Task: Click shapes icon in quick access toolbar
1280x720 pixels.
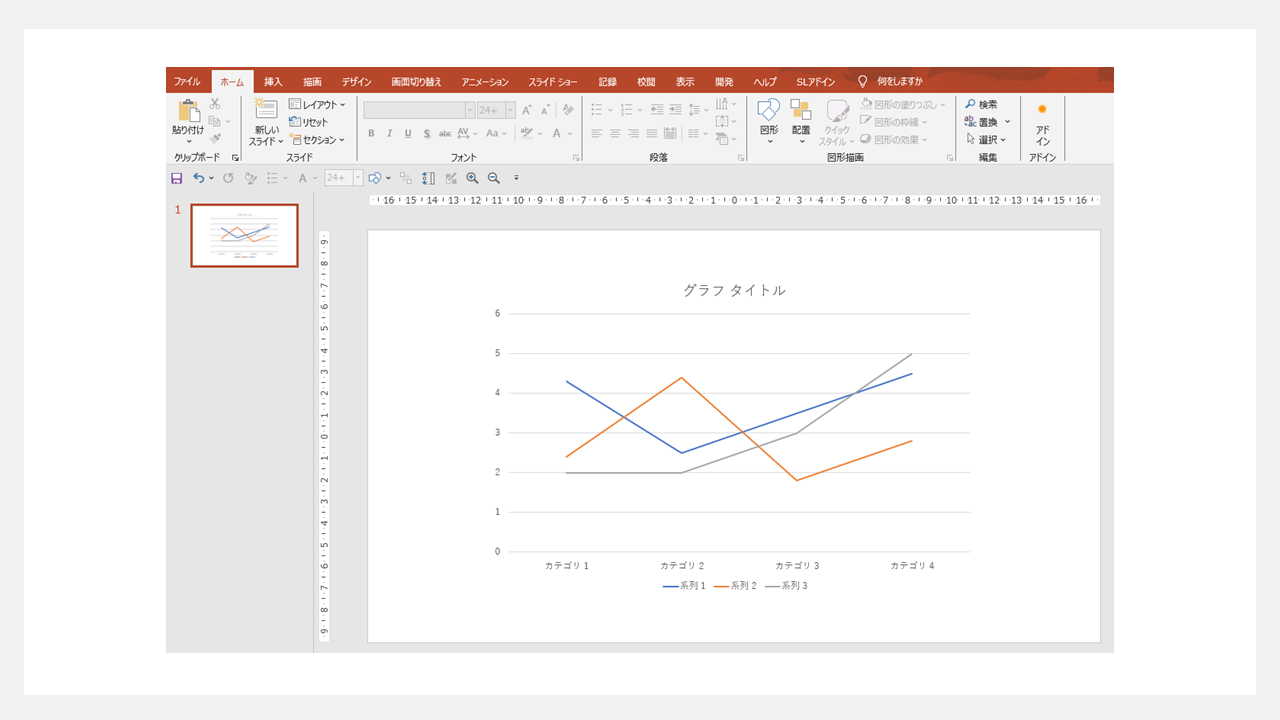Action: [x=376, y=178]
